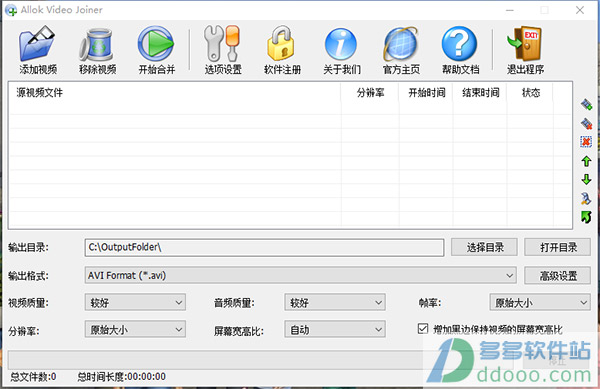Image resolution: width=600 pixels, height=389 pixels.
Task: Open the 视频质量 quality dropdown
Action: coord(135,303)
